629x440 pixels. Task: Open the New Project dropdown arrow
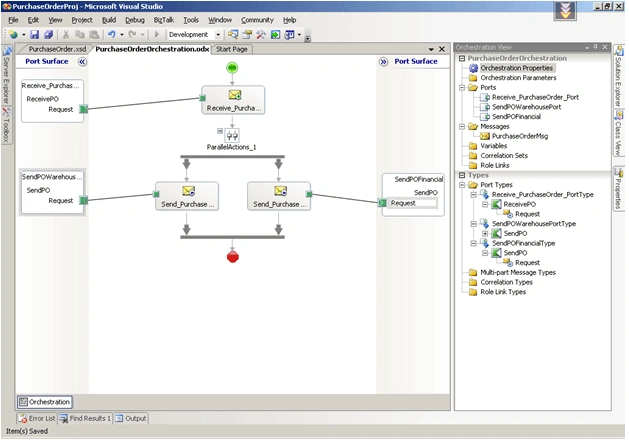23,34
